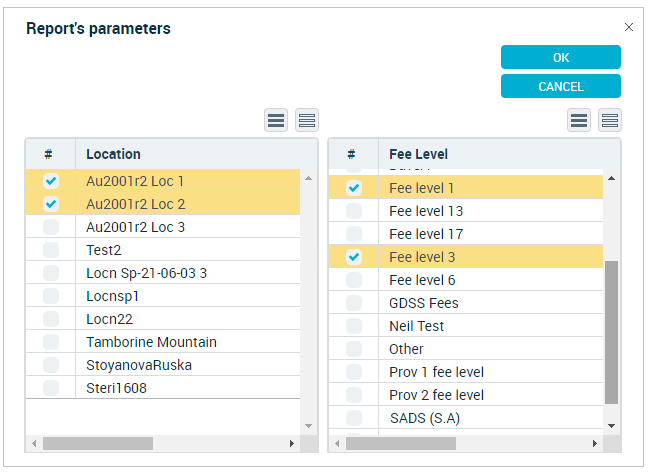Click the Fee Level list scroll-right arrow
Screen dimensions: 648x474
click(595, 443)
